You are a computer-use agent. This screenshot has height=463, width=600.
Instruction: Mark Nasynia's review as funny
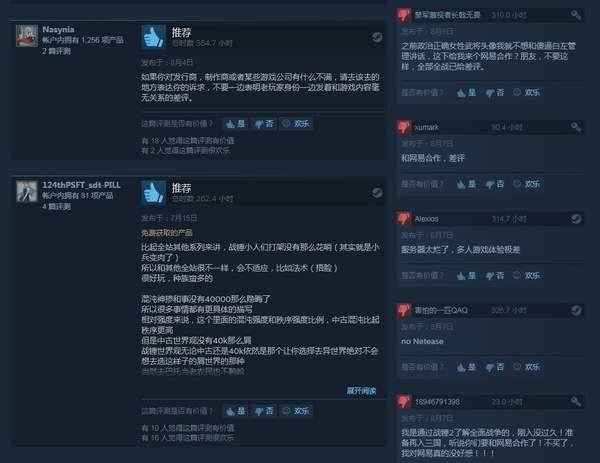pos(296,124)
